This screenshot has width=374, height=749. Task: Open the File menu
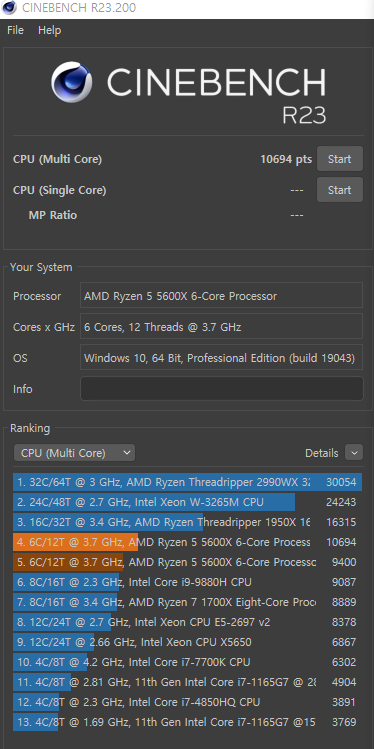[x=15, y=30]
